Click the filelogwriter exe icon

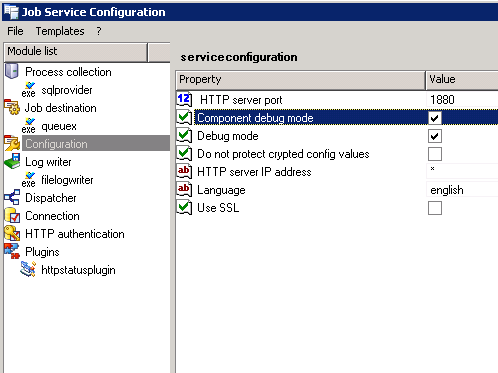click(x=29, y=180)
